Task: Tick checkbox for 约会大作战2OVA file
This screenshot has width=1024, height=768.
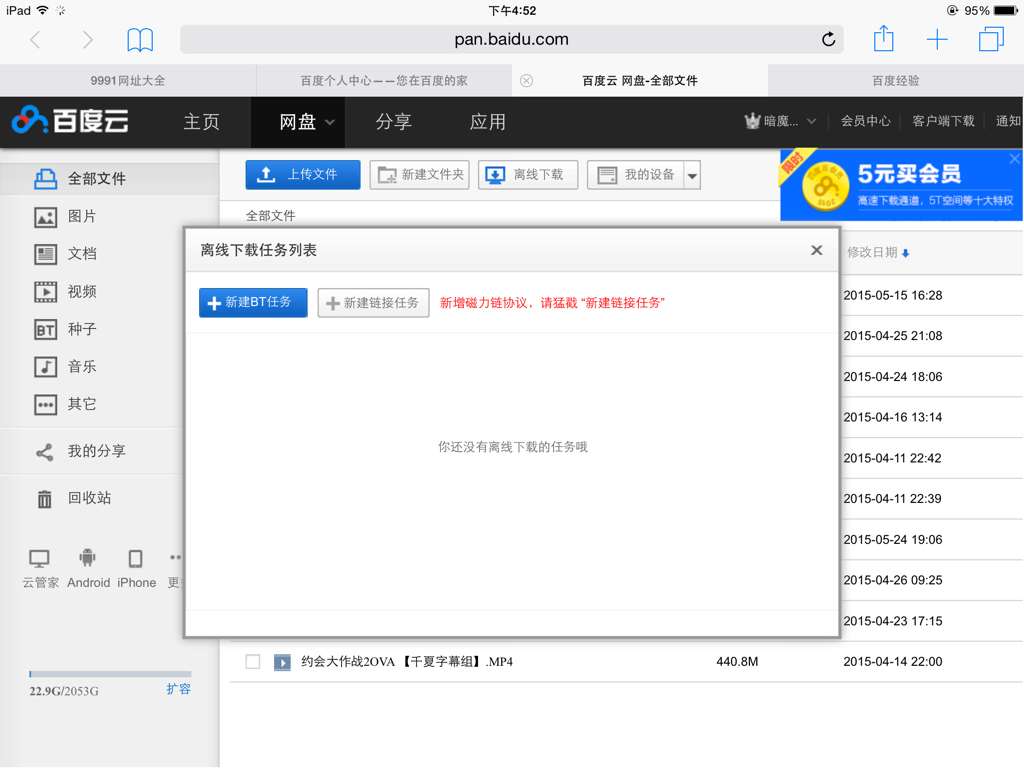Action: (x=253, y=662)
